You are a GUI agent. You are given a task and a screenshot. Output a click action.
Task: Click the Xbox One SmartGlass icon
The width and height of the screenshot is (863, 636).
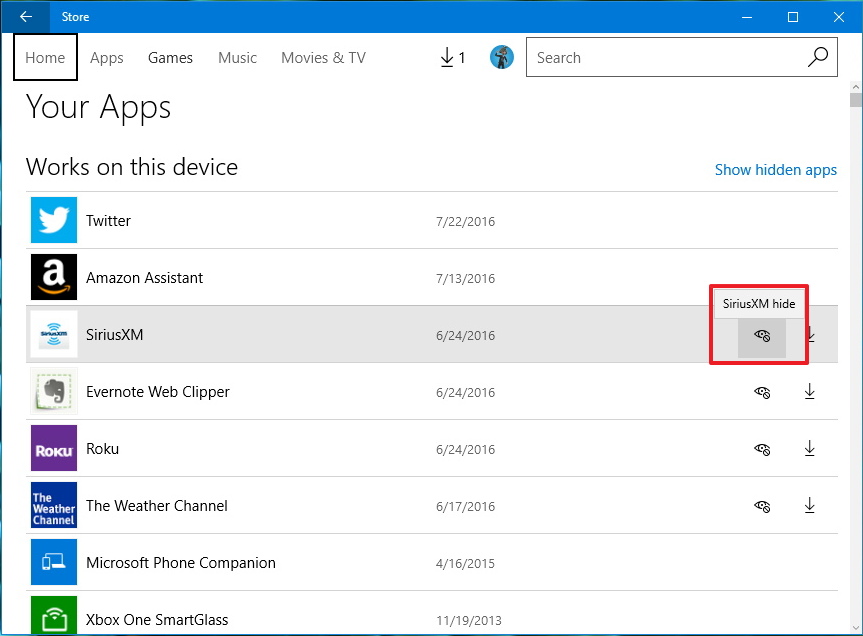[x=53, y=615]
